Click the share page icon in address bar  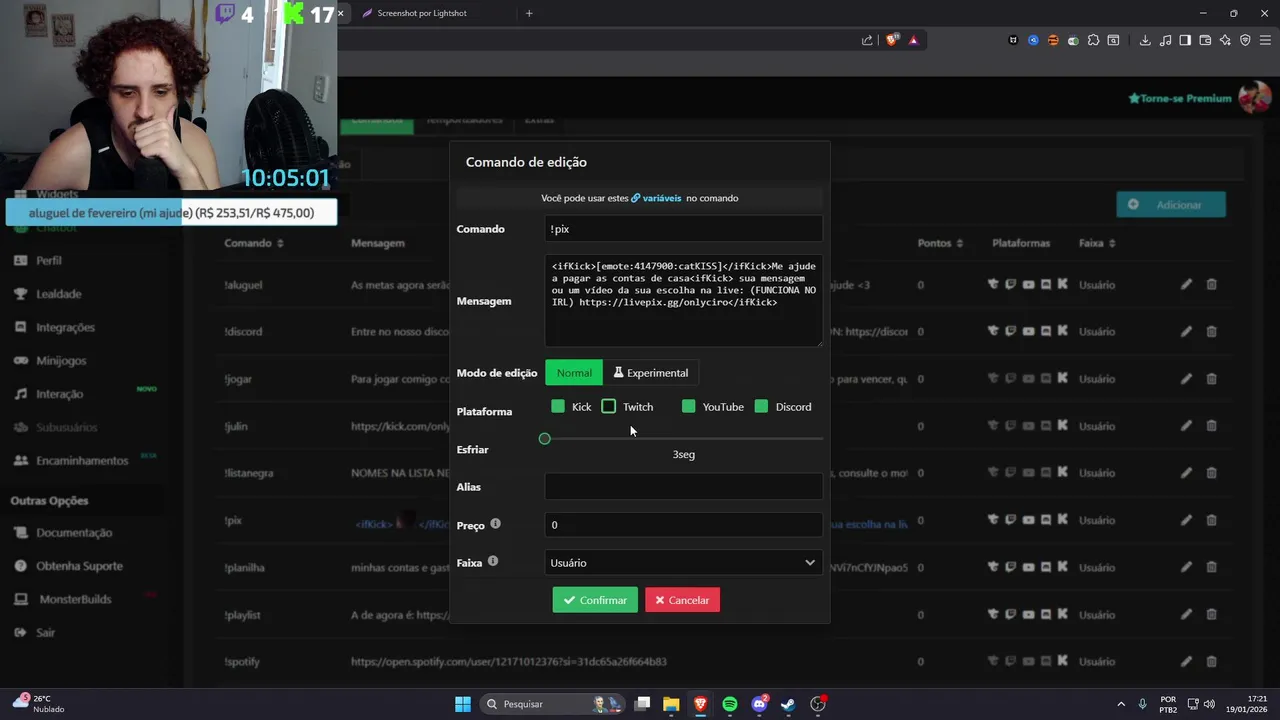coord(867,40)
